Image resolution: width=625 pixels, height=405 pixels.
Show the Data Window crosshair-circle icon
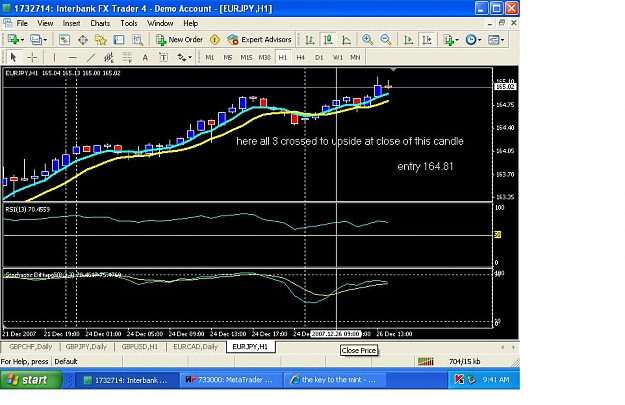tap(83, 39)
